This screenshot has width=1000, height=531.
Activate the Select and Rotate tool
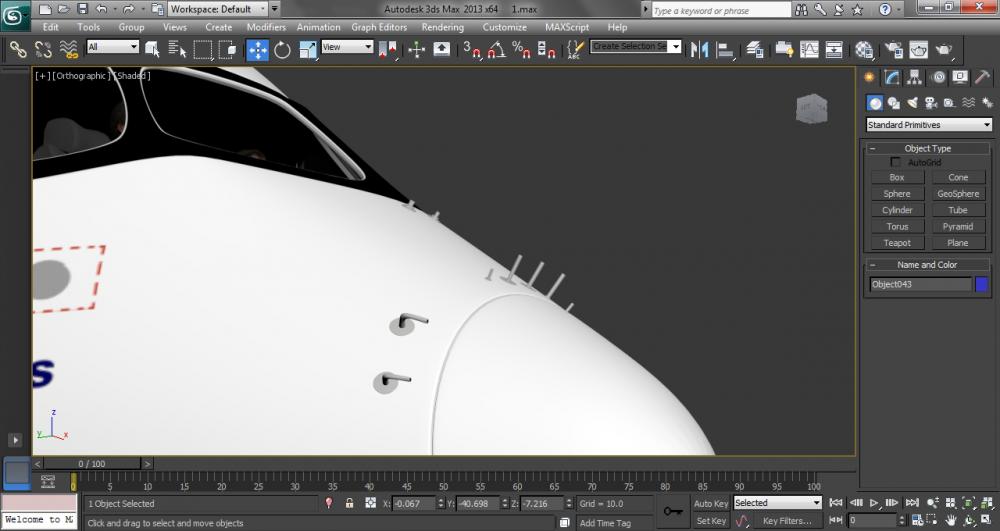282,50
